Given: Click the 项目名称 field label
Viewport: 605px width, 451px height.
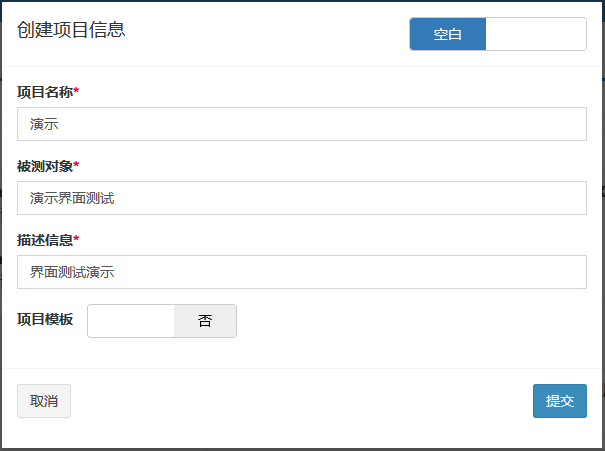Looking at the screenshot, I should (45, 92).
